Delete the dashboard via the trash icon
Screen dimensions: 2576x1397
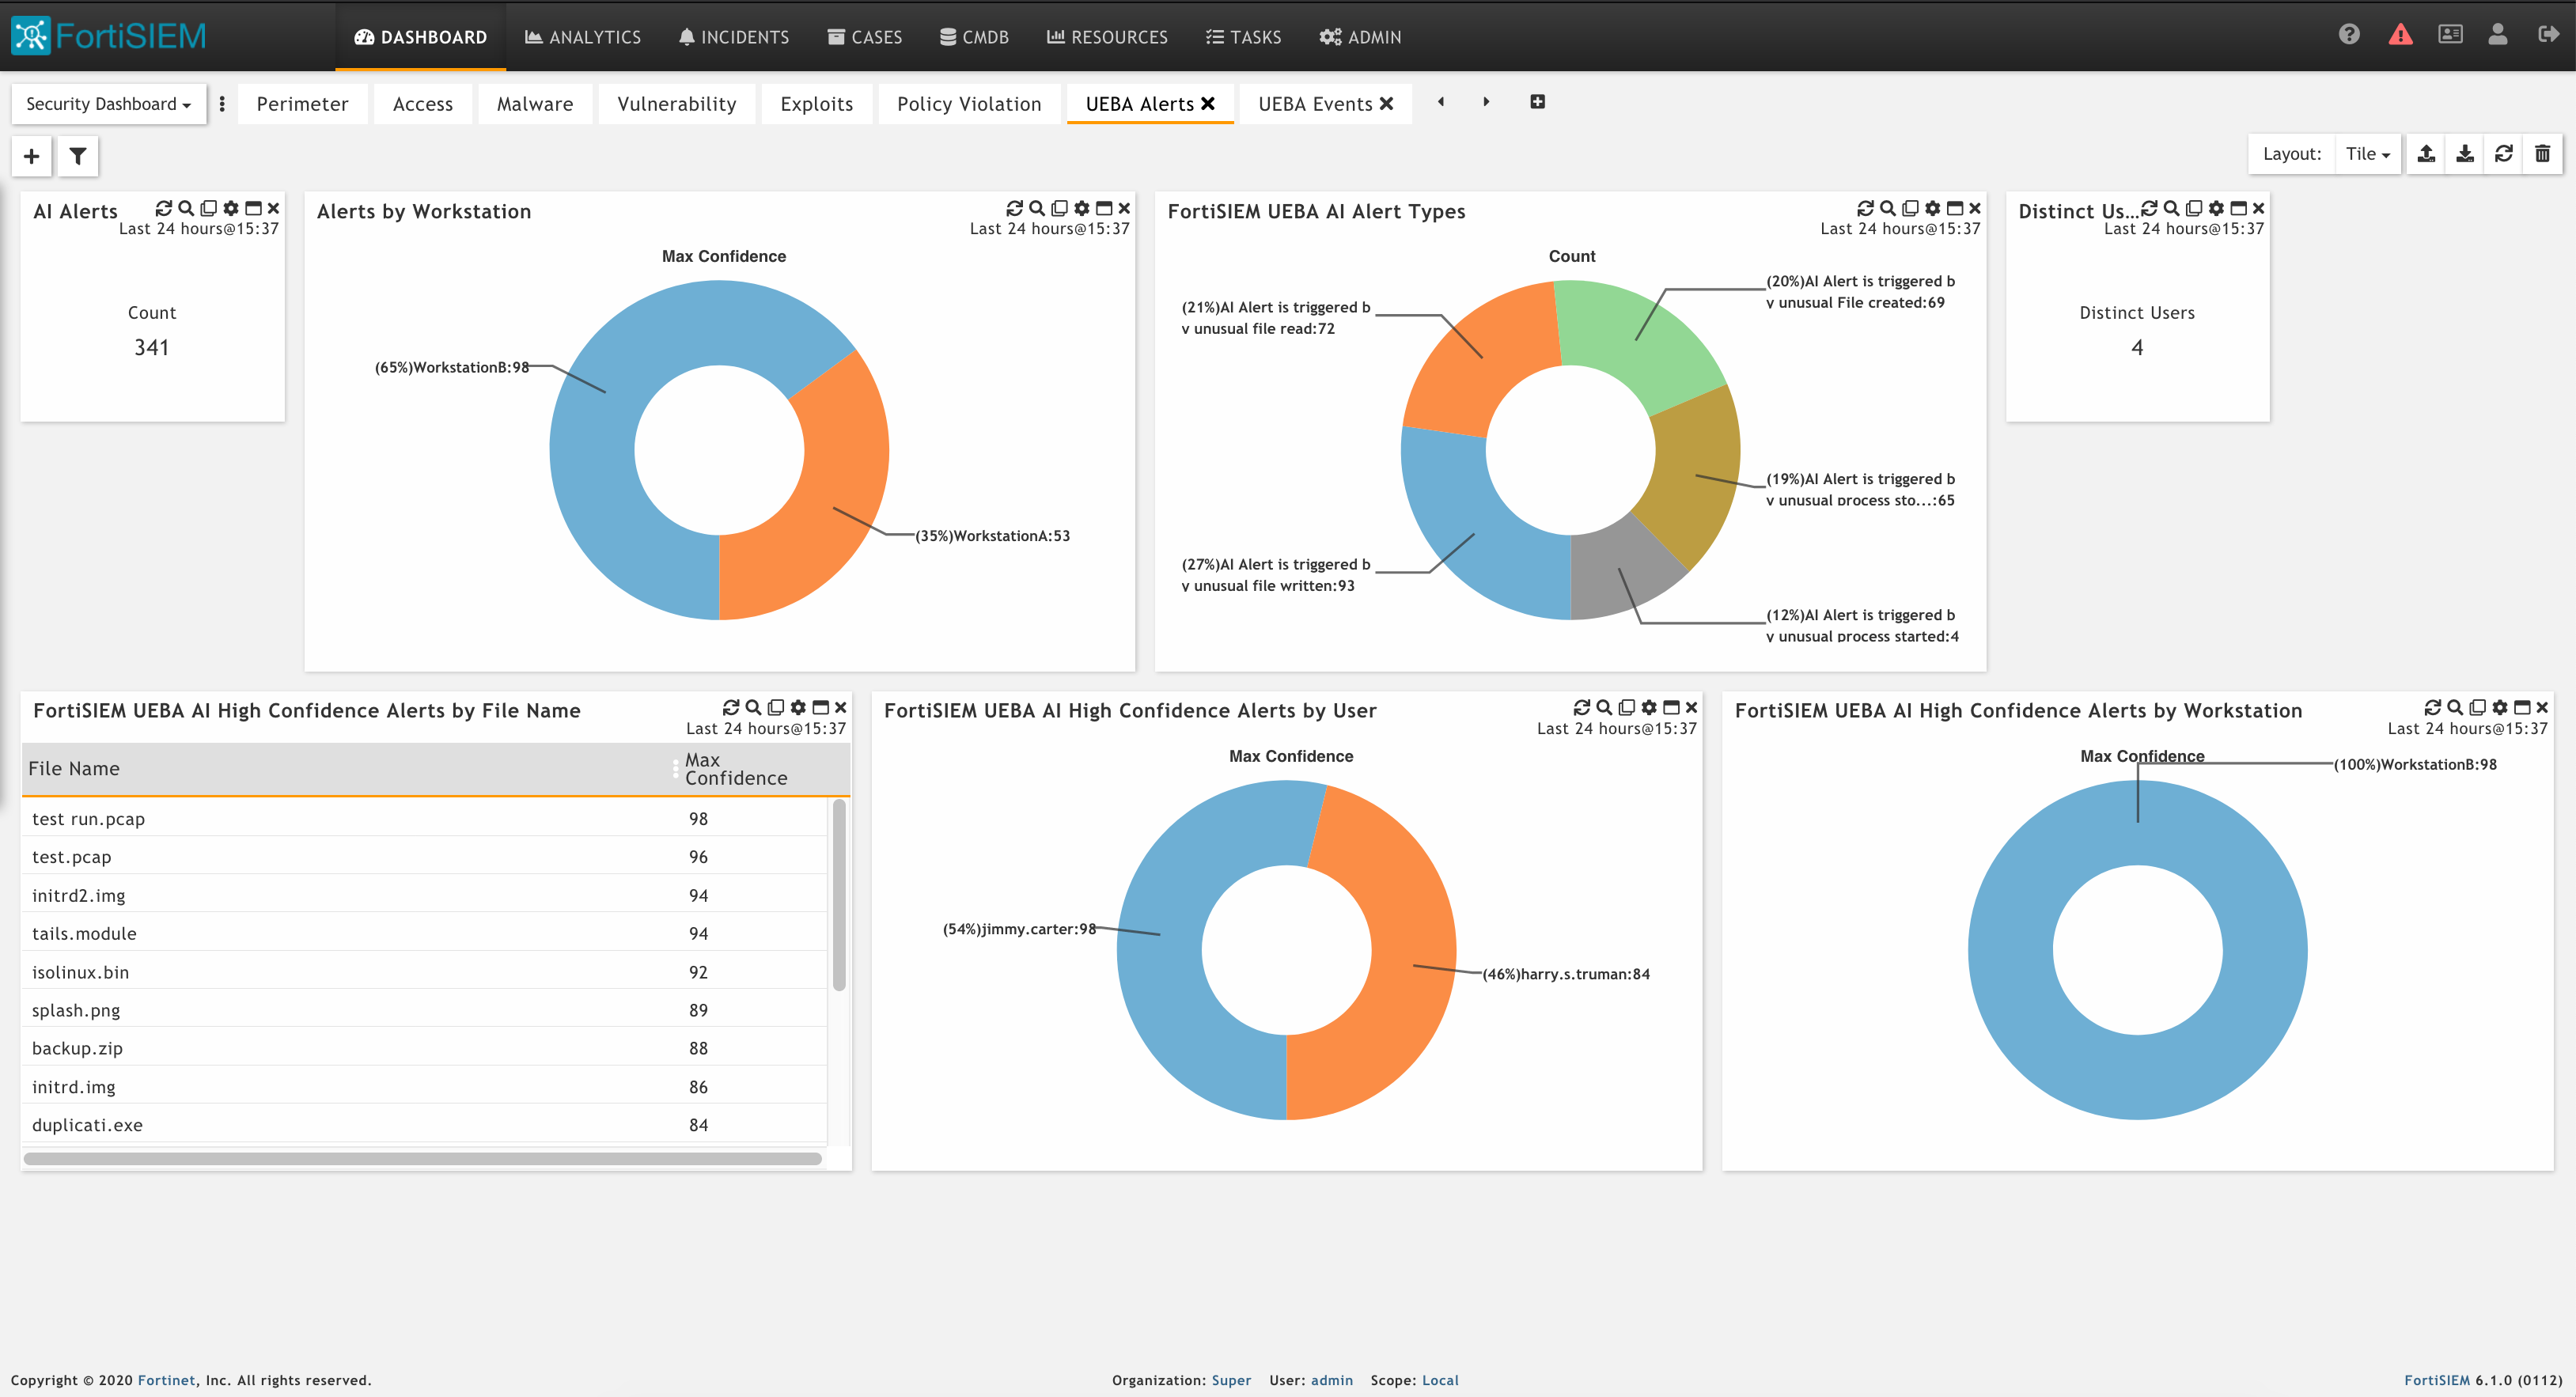point(2543,154)
